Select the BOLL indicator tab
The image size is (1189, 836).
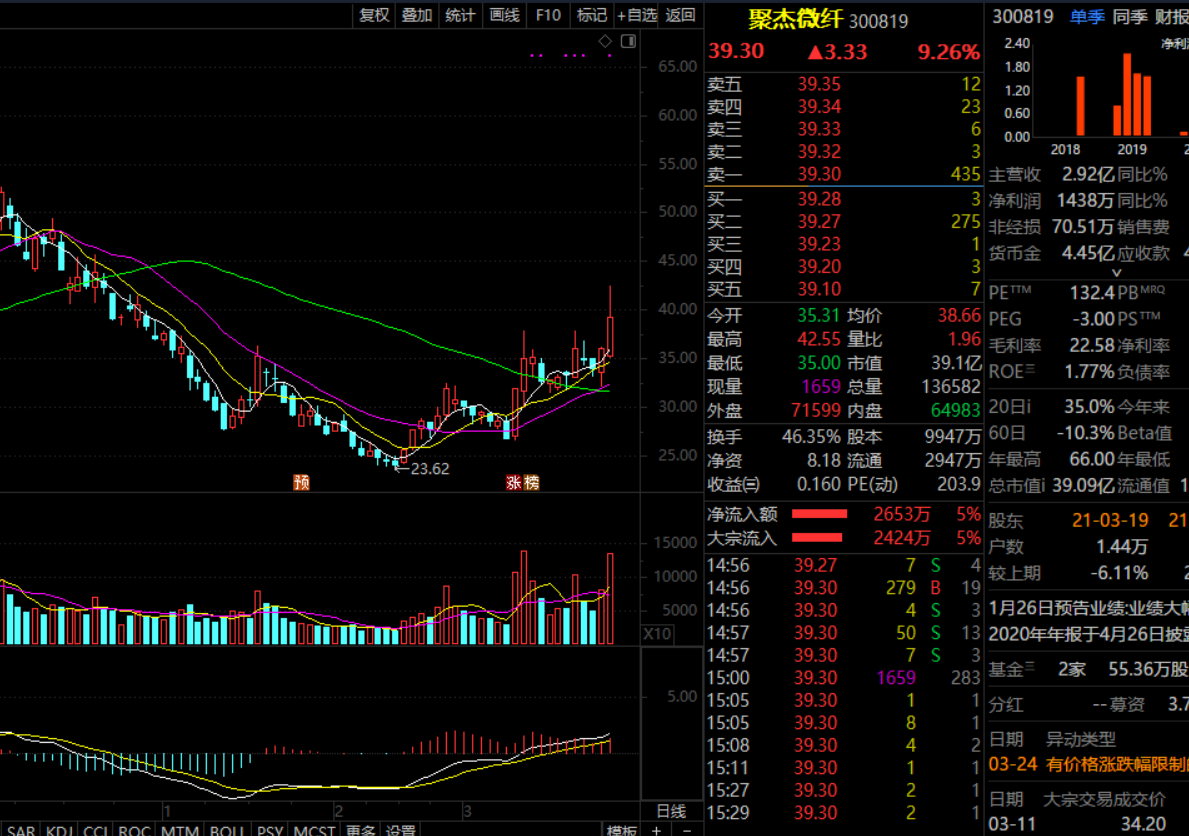tap(227, 830)
